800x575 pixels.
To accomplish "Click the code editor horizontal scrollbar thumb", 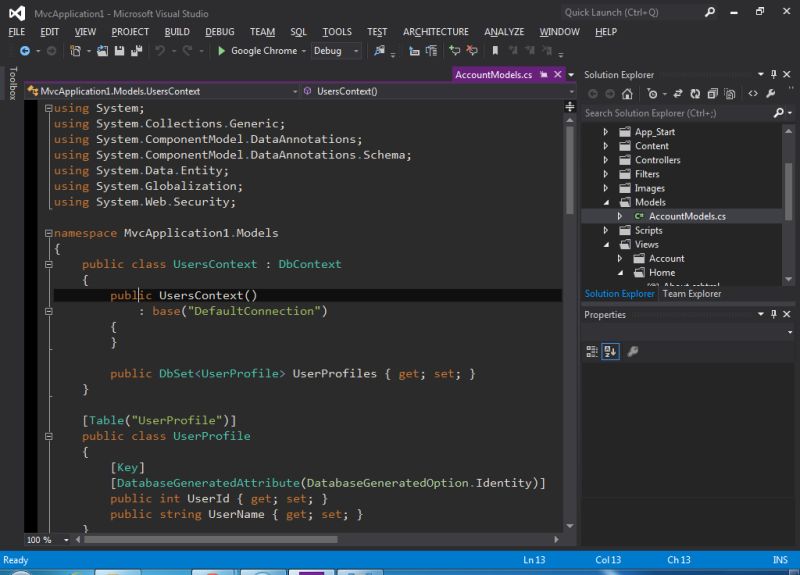I will click(x=210, y=539).
